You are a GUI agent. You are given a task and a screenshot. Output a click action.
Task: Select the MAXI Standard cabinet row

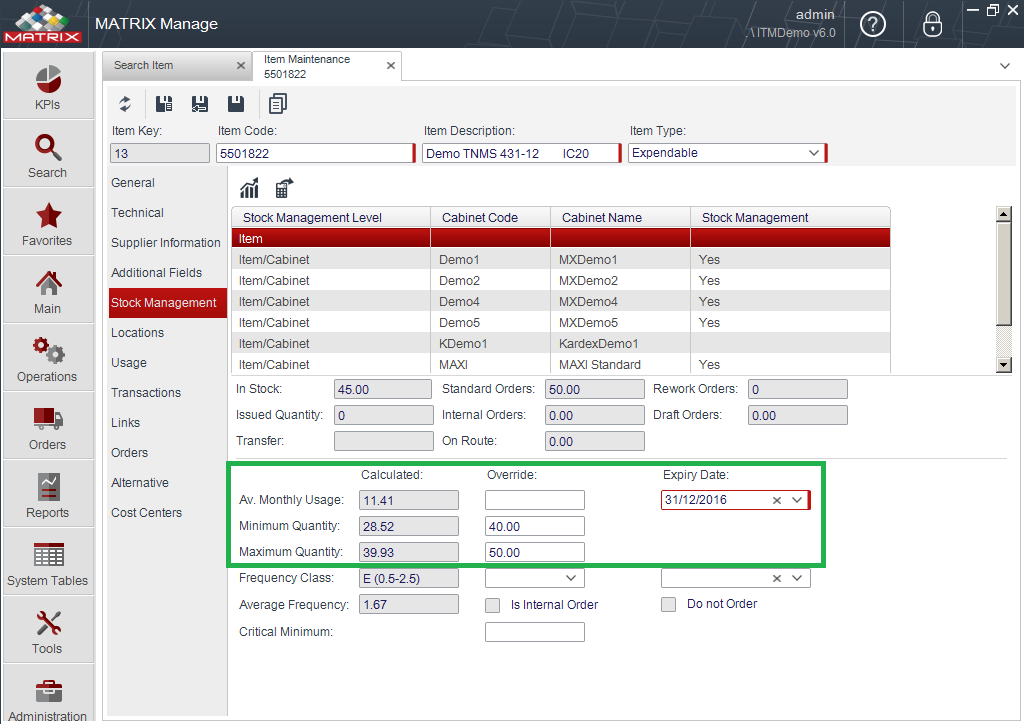tap(560, 364)
